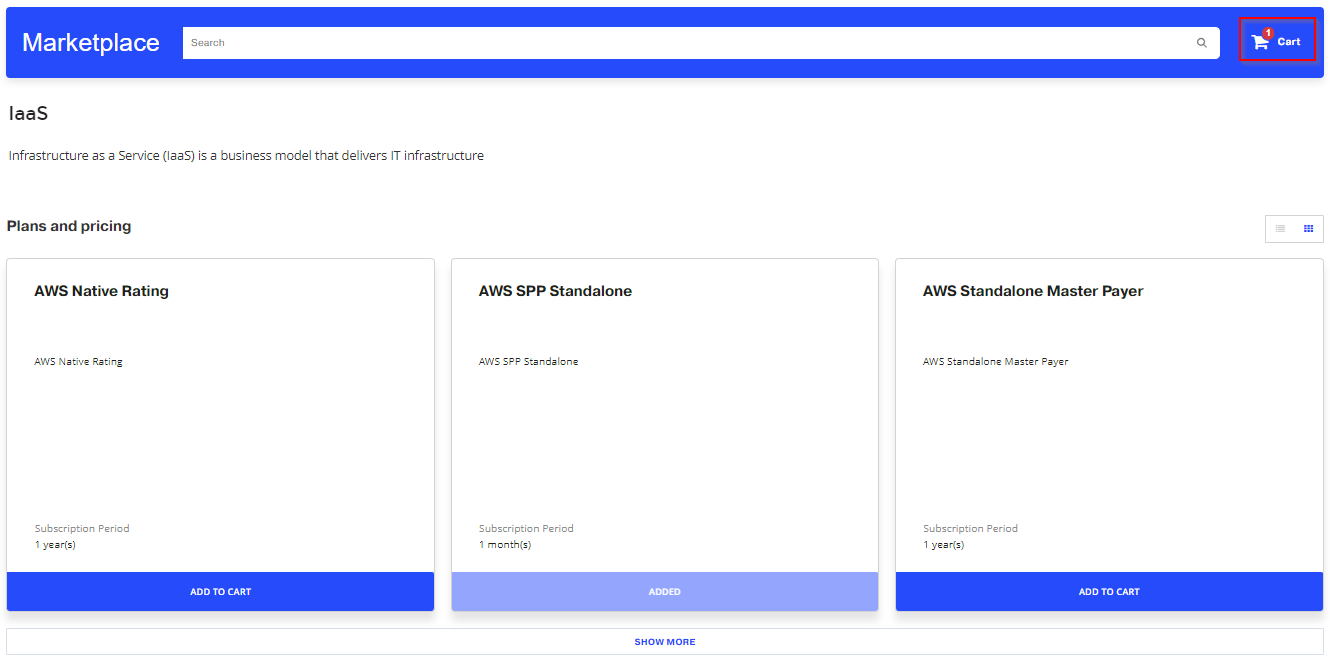This screenshot has width=1330, height=662.
Task: Click the ADDED button for AWS SPP Standalone
Action: (665, 592)
